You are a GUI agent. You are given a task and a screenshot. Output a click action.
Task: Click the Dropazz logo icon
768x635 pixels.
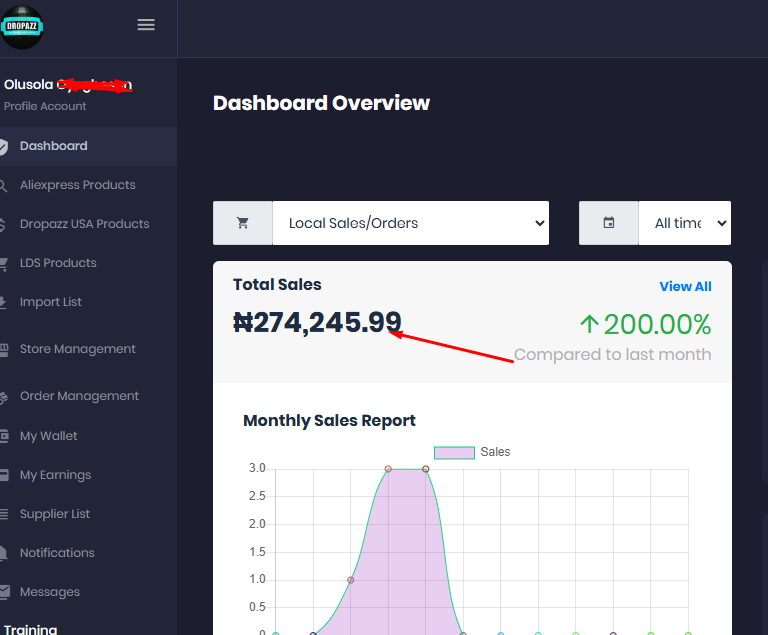coord(22,26)
